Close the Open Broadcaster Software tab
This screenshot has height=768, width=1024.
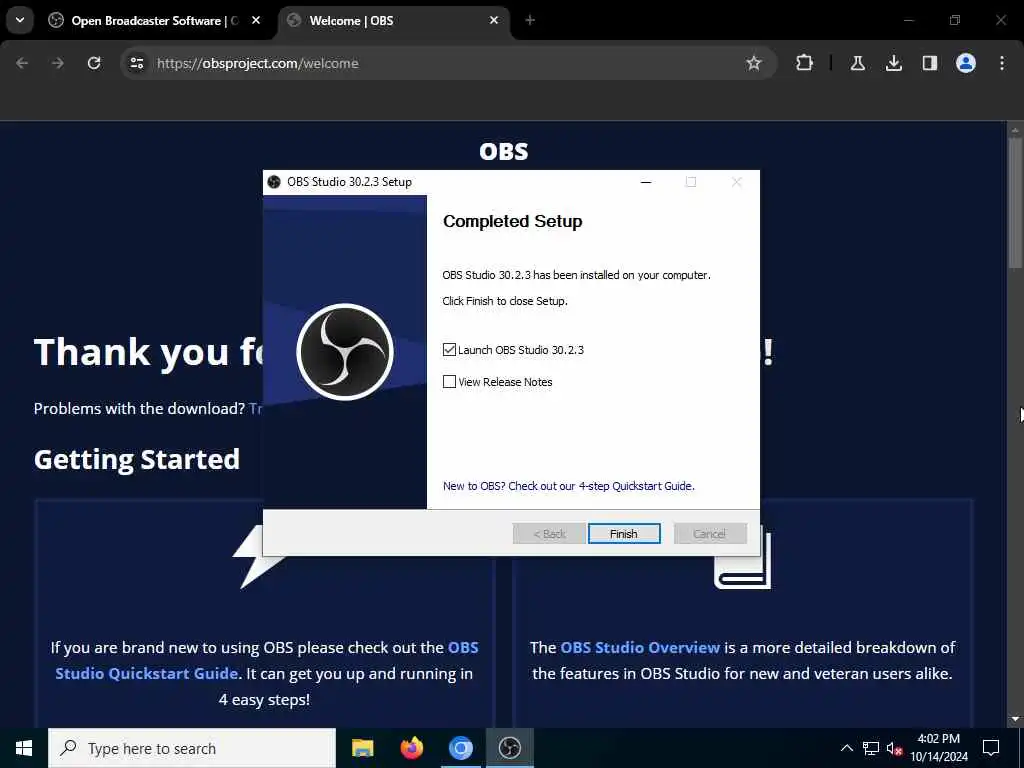click(256, 21)
